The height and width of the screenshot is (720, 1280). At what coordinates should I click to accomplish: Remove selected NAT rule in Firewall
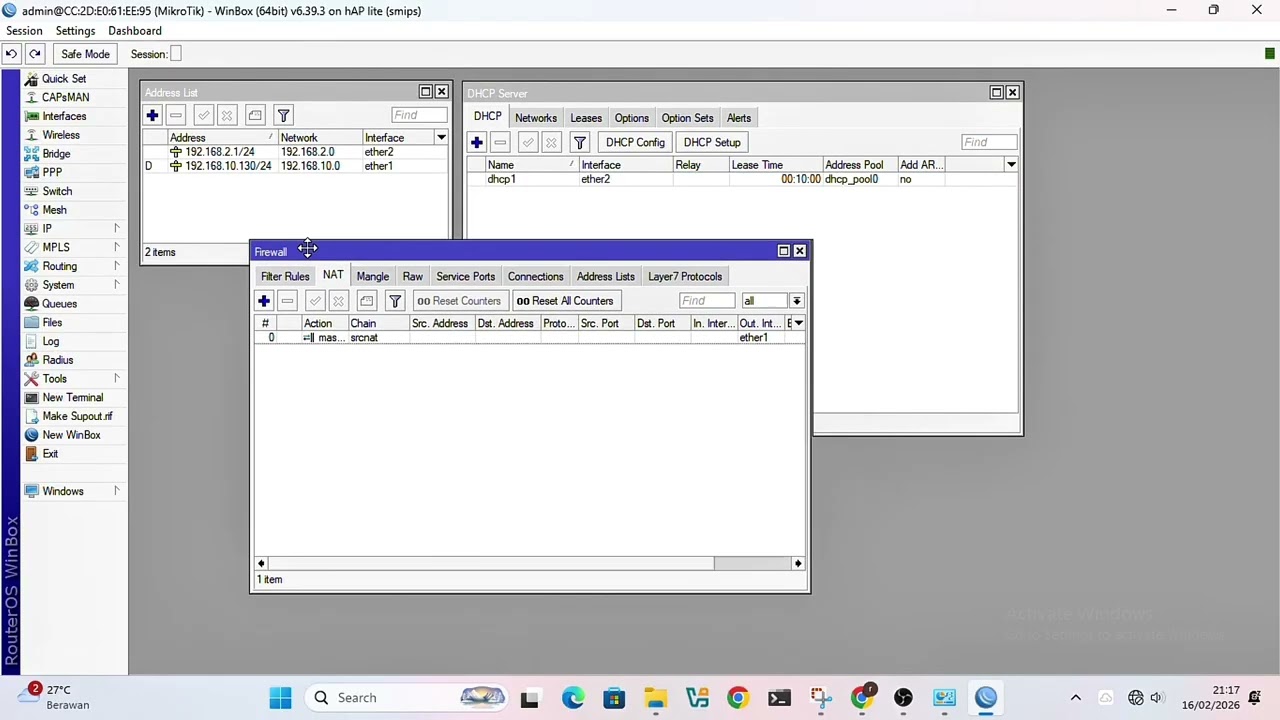tap(287, 301)
